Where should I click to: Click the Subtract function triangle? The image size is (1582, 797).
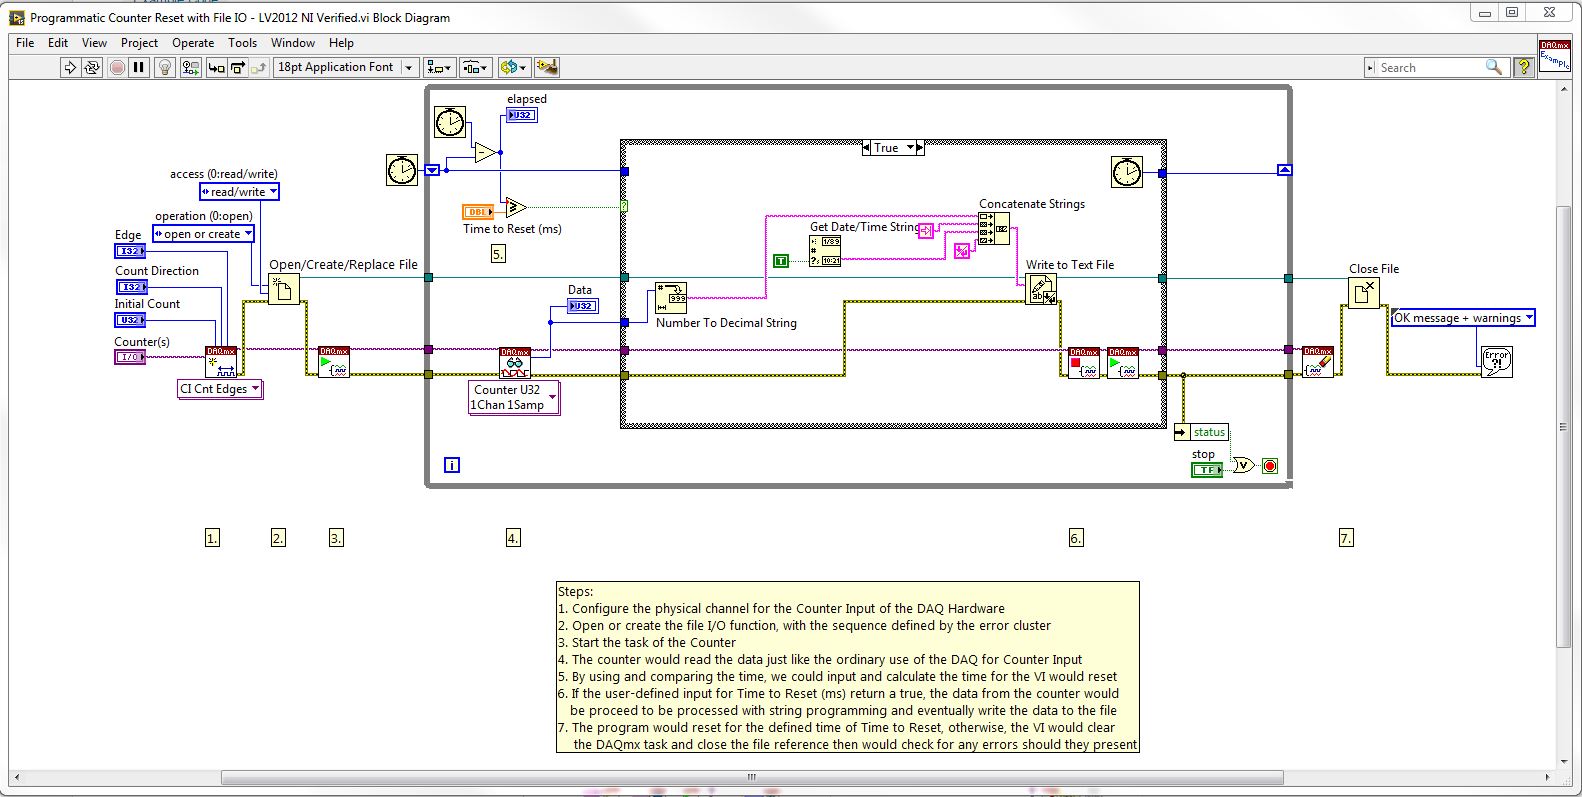[485, 152]
